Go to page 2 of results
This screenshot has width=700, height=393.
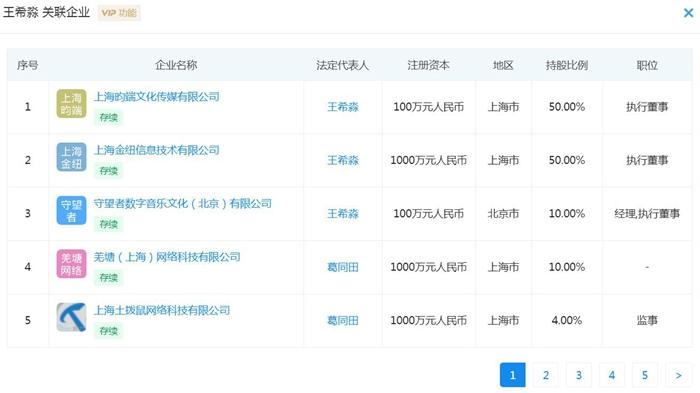click(x=546, y=375)
